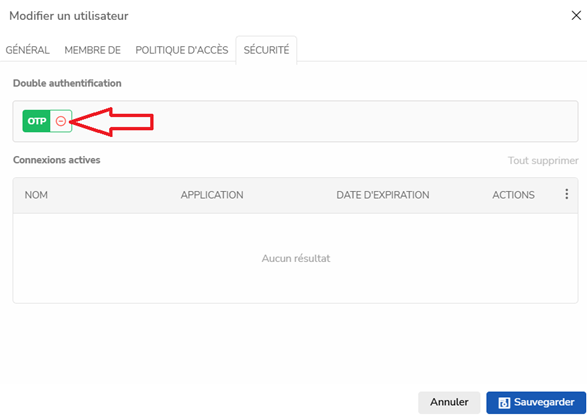Click inside the double authentication field box
Image resolution: width=587 pixels, height=418 pixels.
pyautogui.click(x=295, y=121)
